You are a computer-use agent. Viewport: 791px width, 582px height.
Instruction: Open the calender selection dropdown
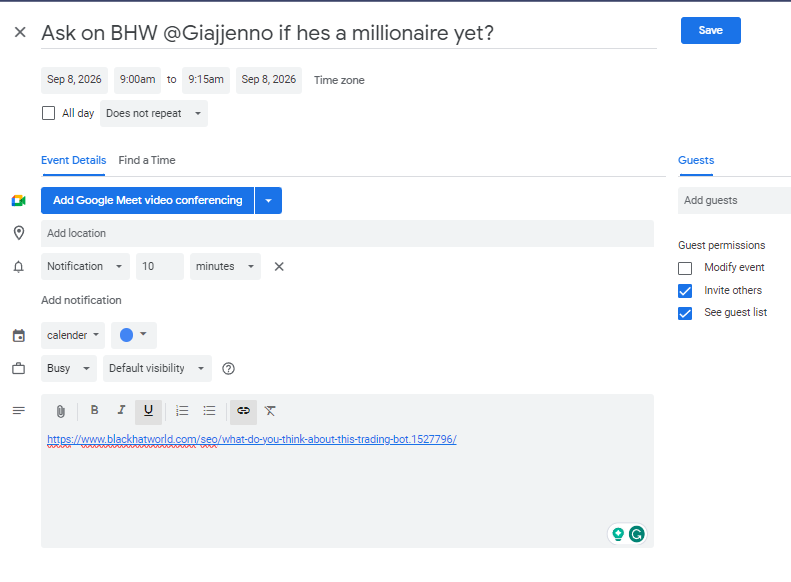73,335
